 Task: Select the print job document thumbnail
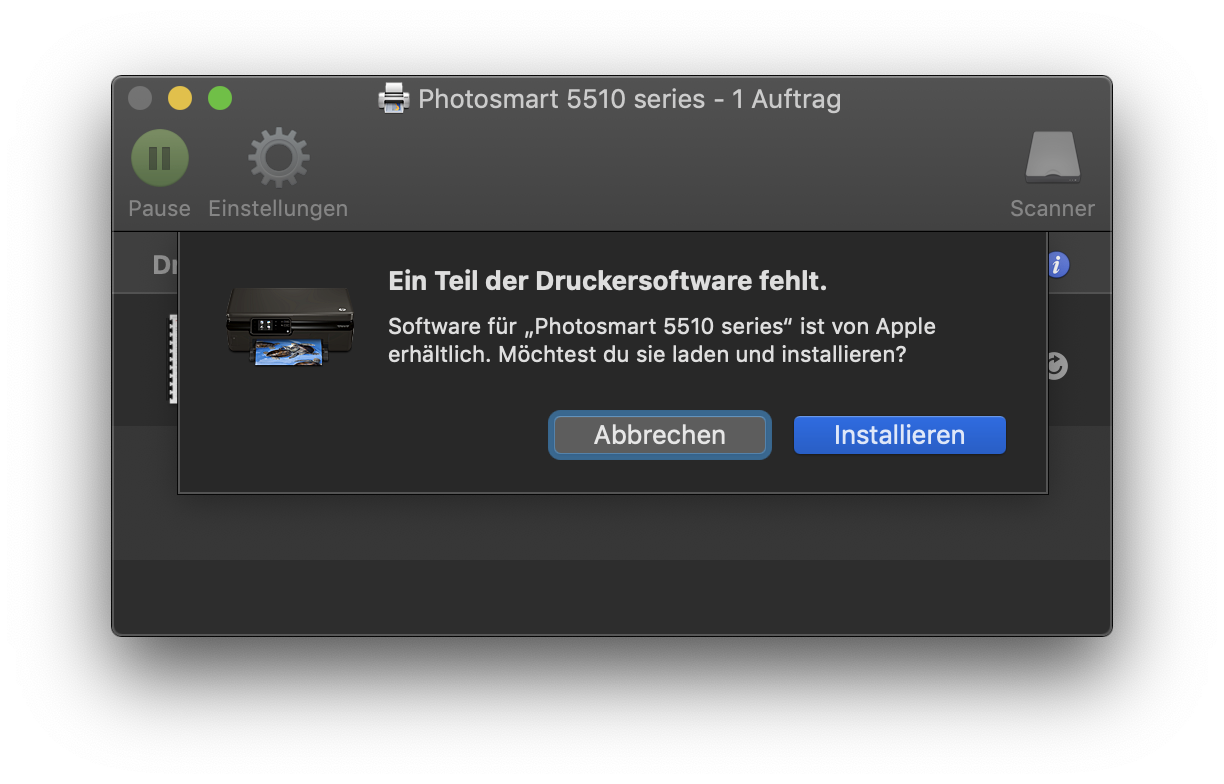click(x=172, y=359)
